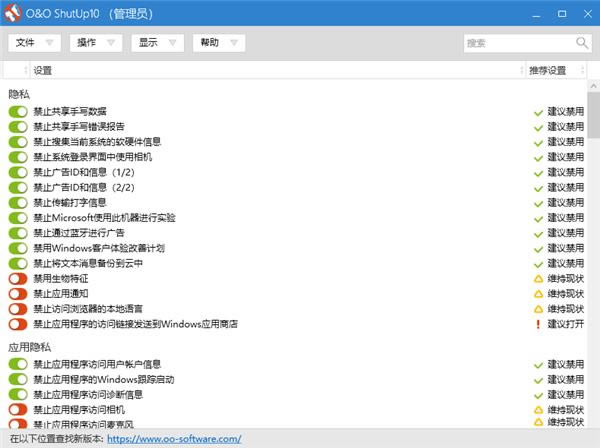Open the 帮助 dropdown menu
The width and height of the screenshot is (600, 448).
[219, 42]
